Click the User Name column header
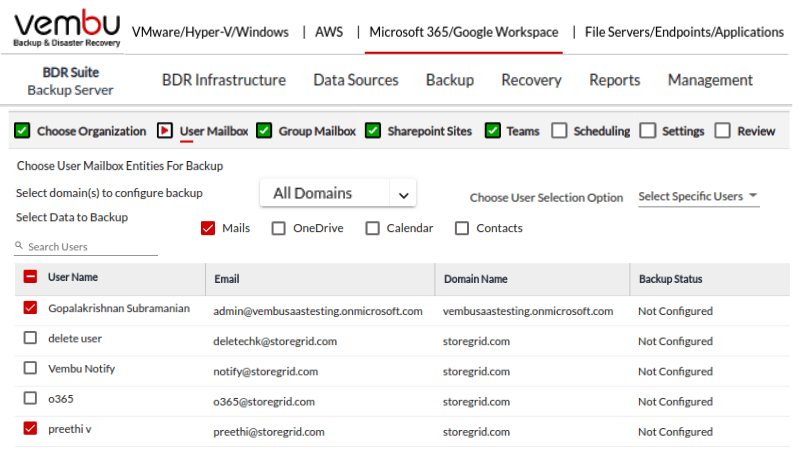Viewport: 800px width, 450px height. [73, 277]
